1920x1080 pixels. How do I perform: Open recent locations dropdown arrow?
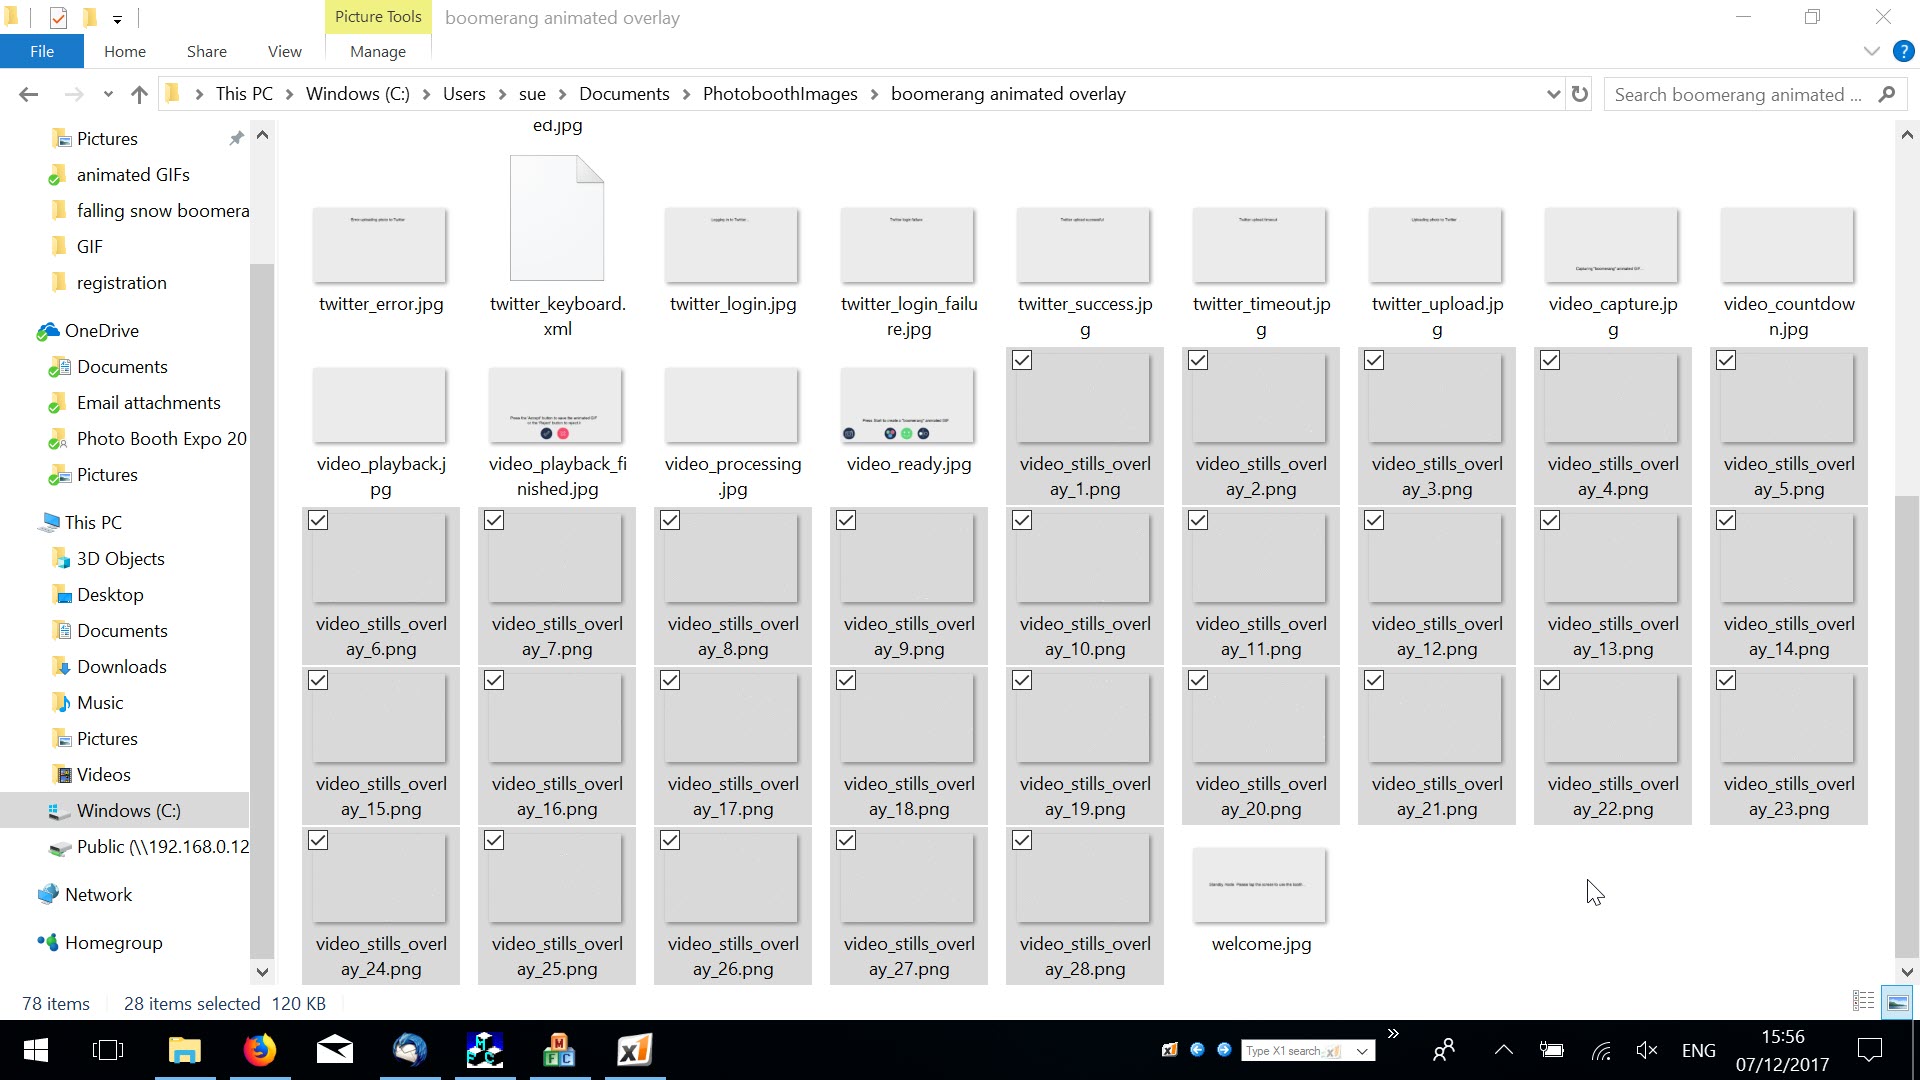point(108,94)
